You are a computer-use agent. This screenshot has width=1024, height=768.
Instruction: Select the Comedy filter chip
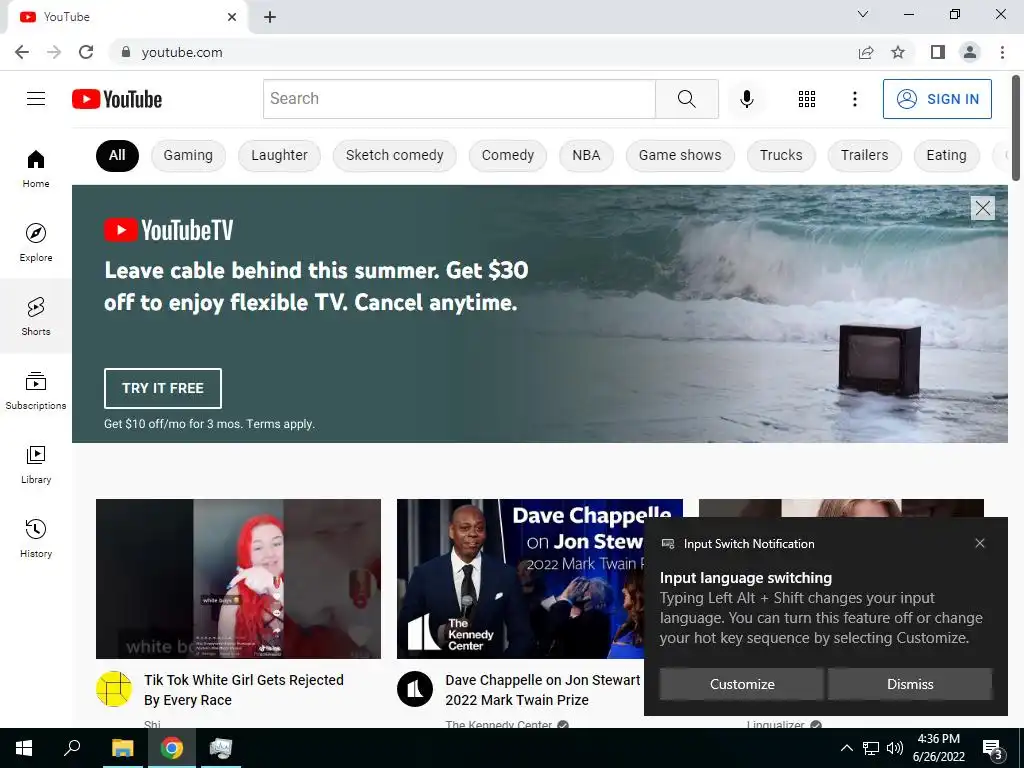507,155
